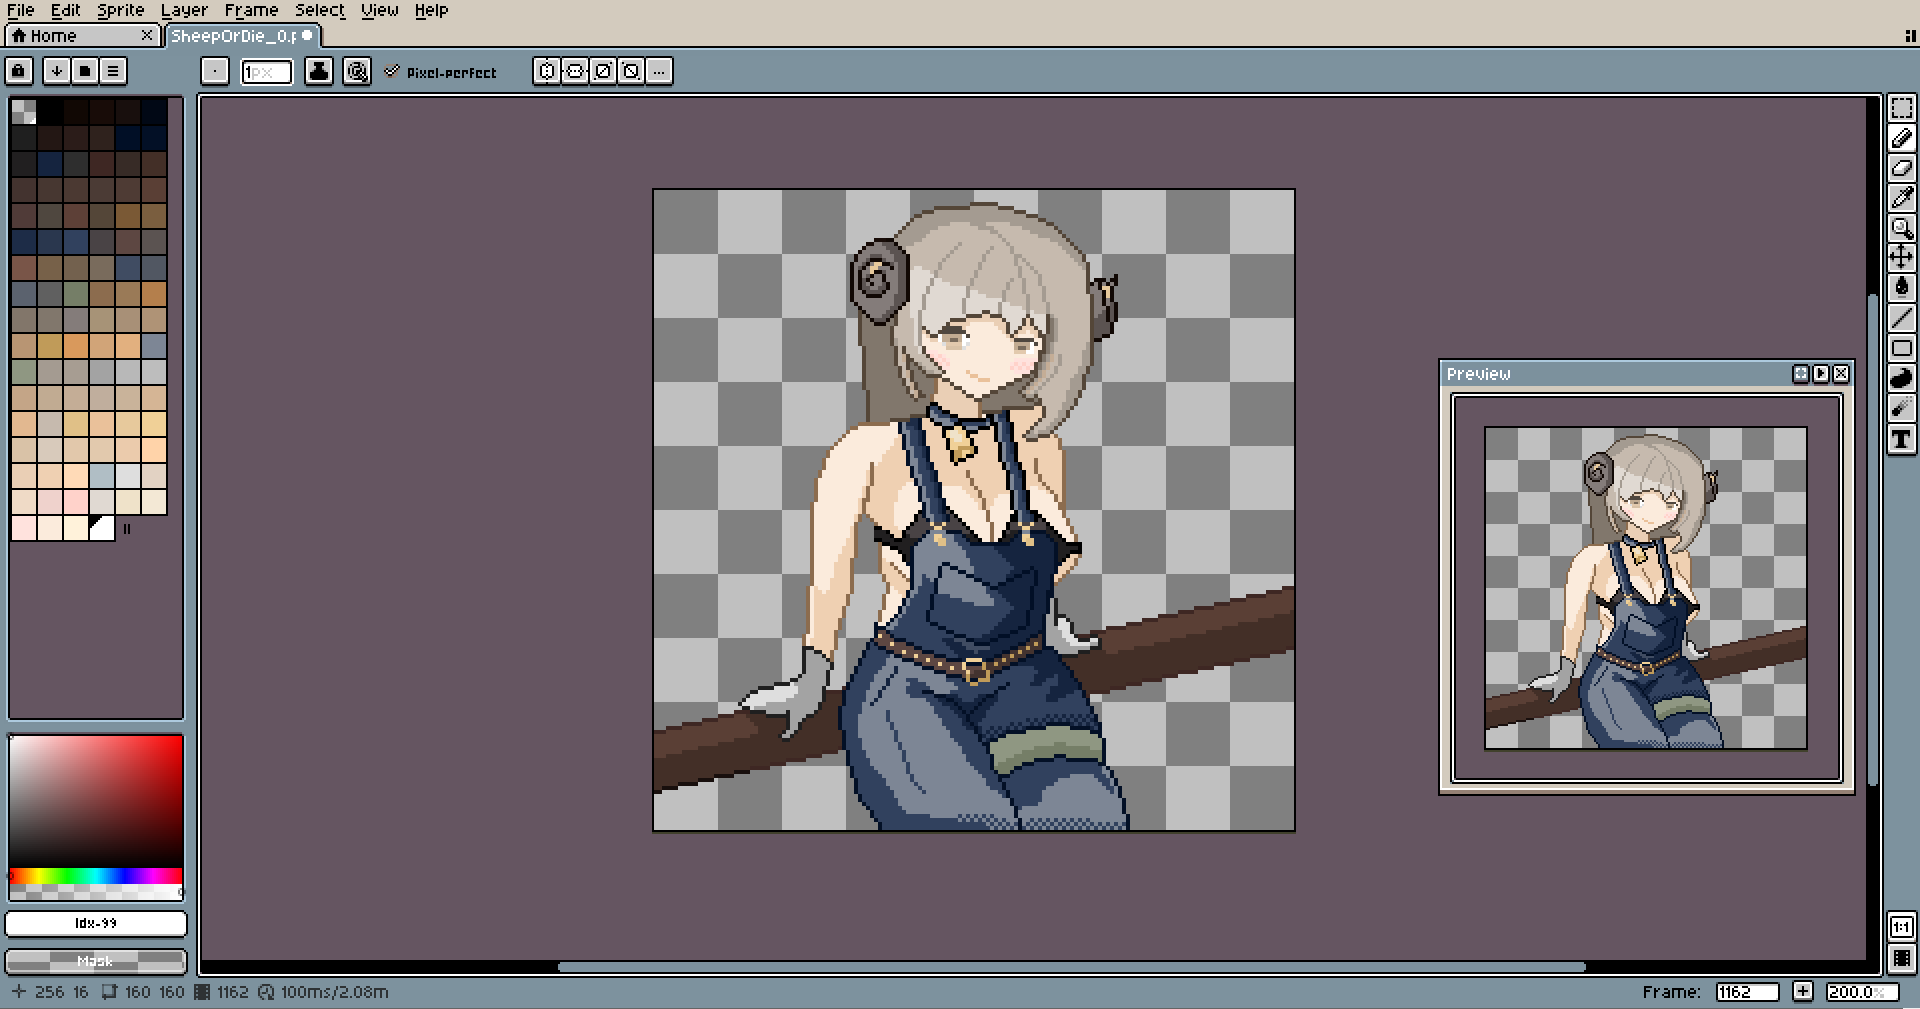Open the View menu
The height and width of the screenshot is (1009, 1920).
click(380, 10)
